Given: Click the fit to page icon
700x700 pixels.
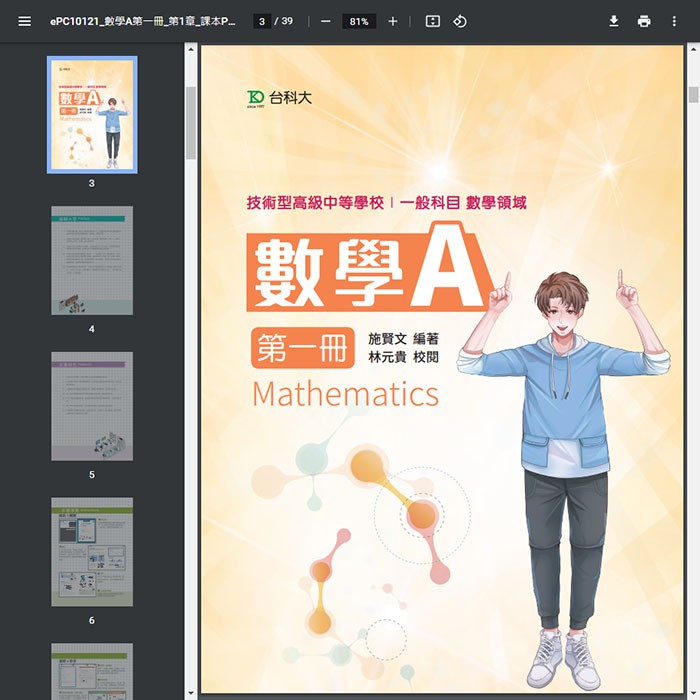Looking at the screenshot, I should coord(433,21).
